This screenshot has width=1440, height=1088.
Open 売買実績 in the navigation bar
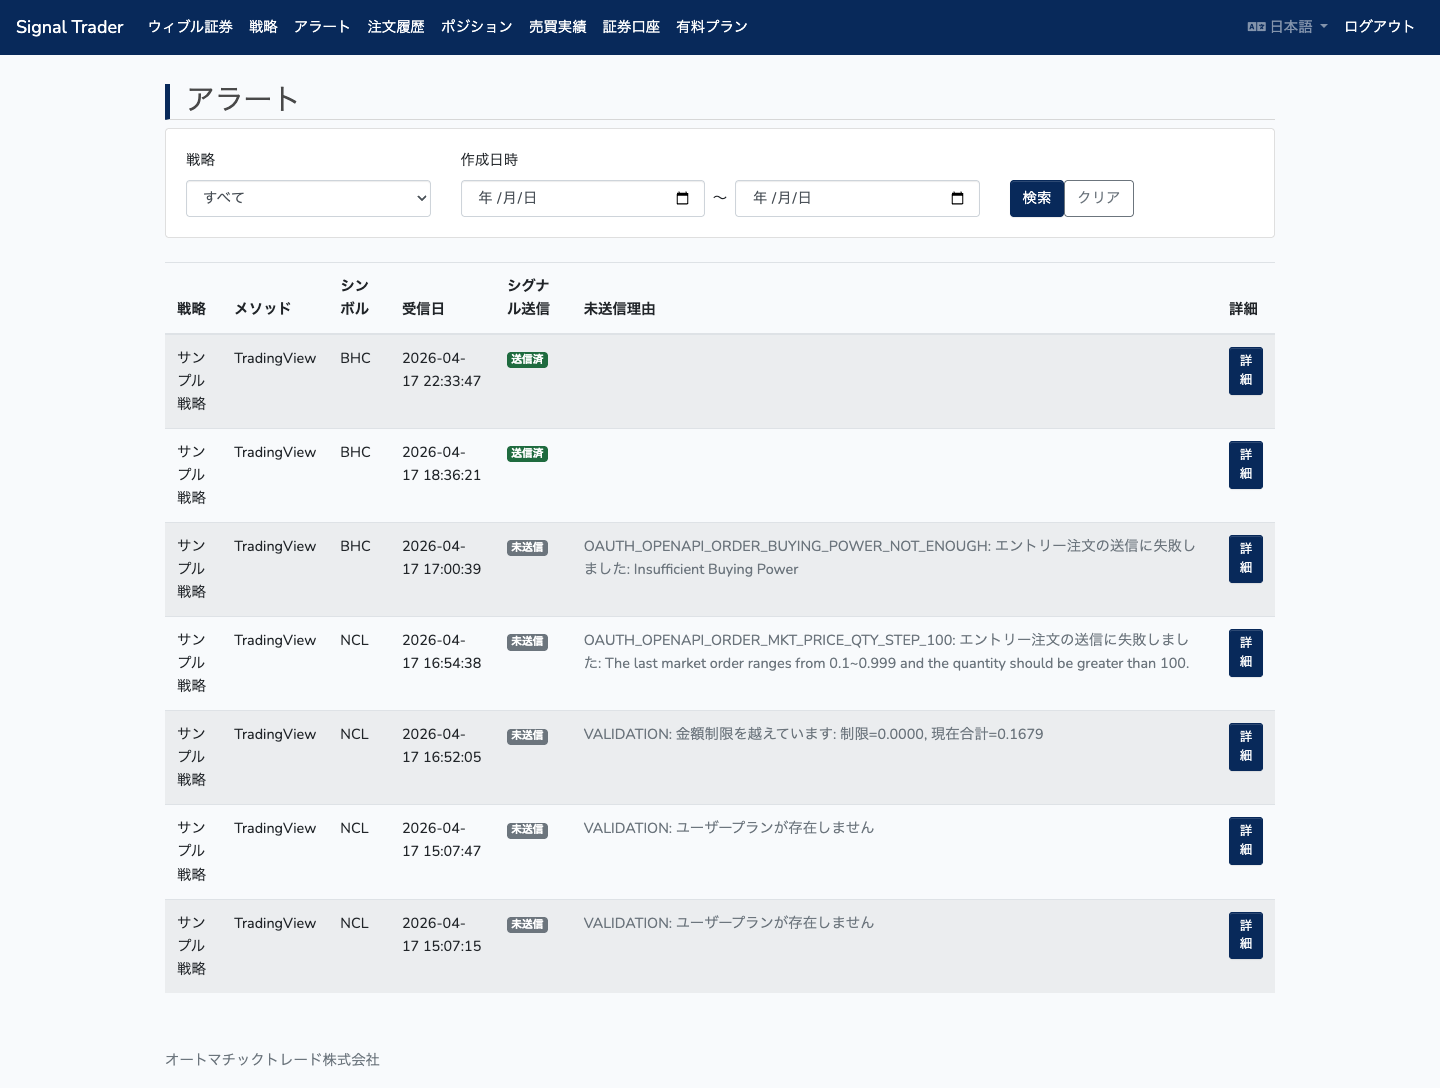[558, 27]
